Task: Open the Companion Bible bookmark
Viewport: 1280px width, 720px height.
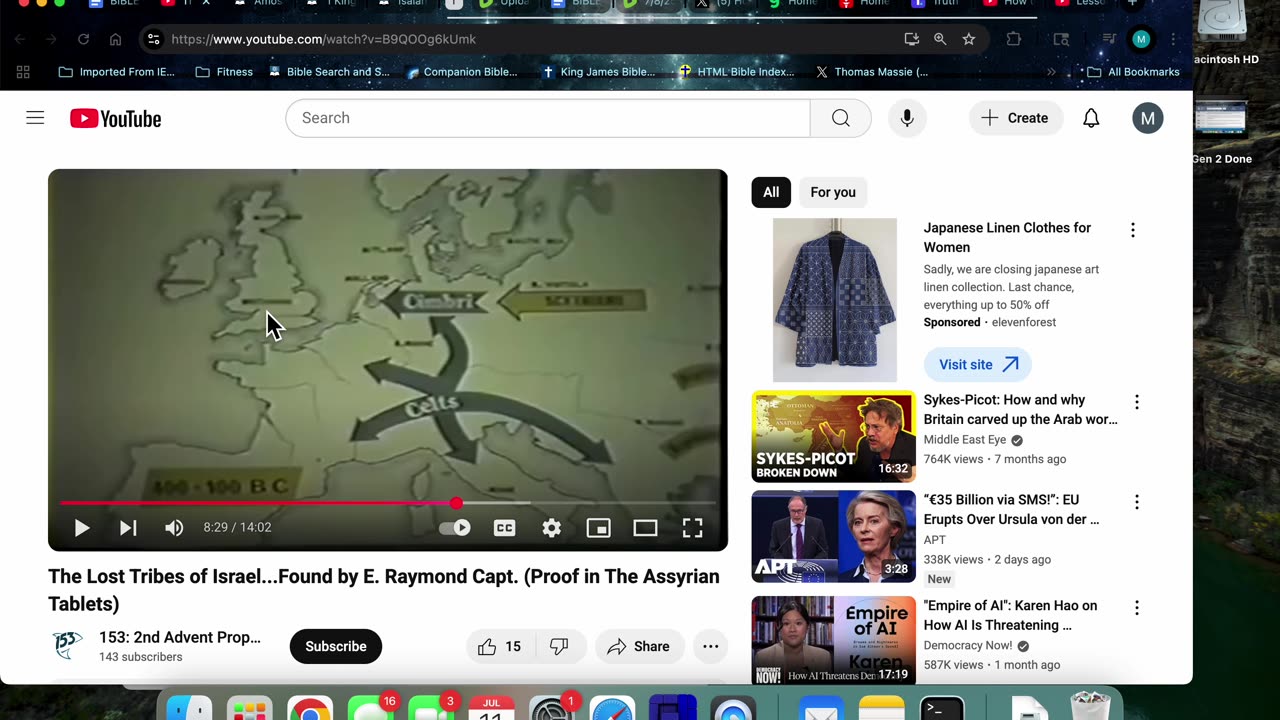Action: [x=462, y=72]
